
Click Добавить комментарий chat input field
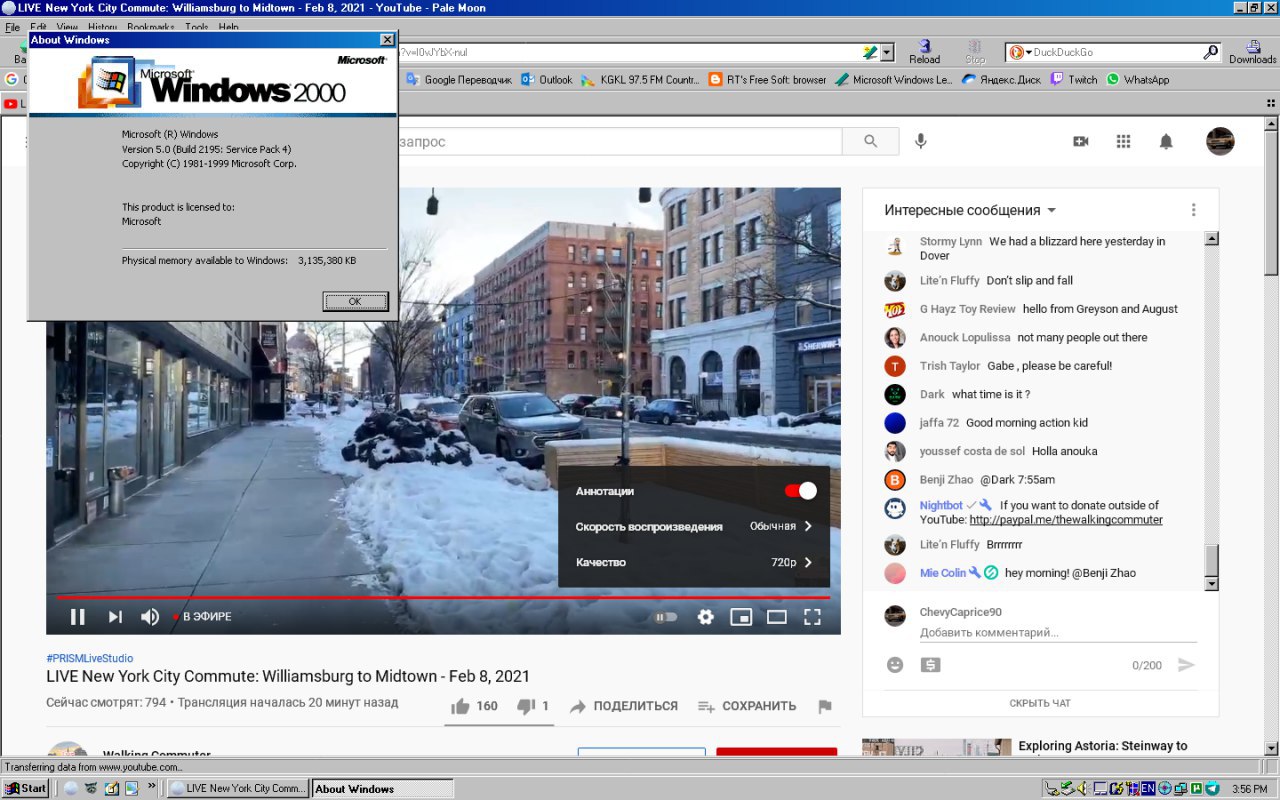click(x=1057, y=633)
